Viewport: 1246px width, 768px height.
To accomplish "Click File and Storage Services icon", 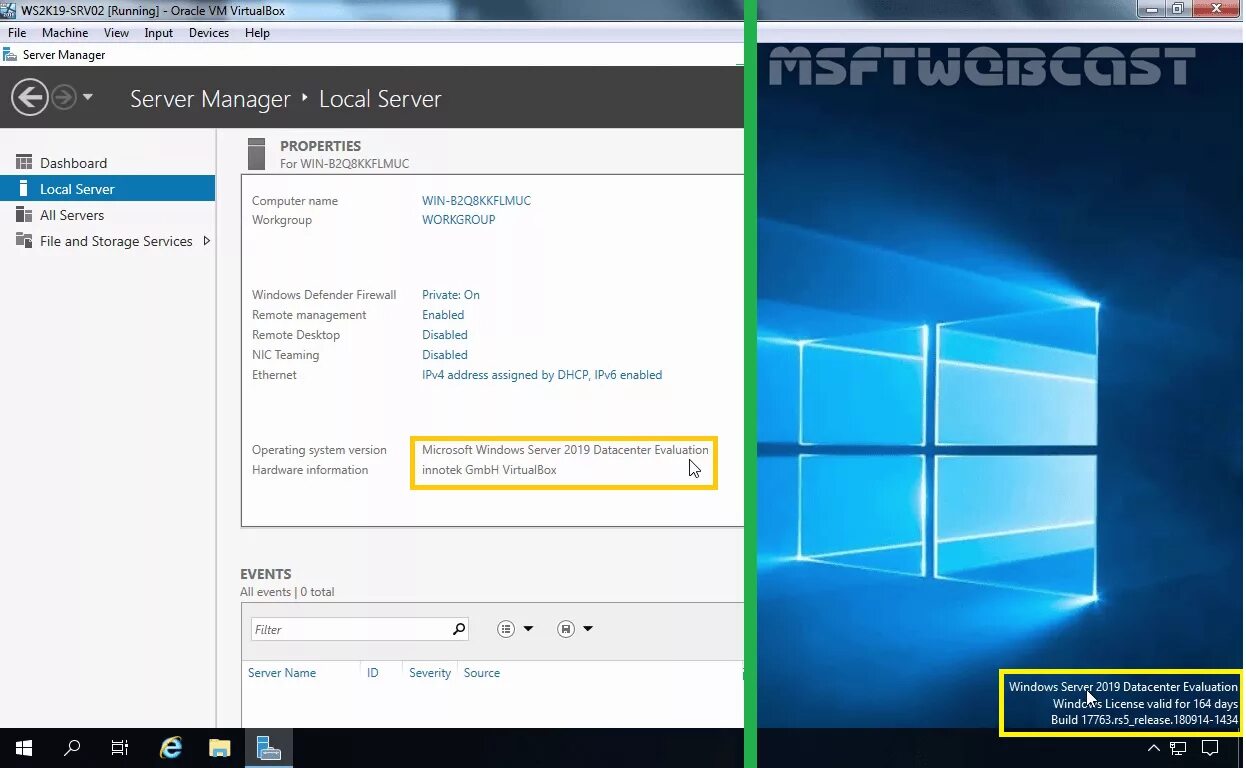I will (x=24, y=240).
